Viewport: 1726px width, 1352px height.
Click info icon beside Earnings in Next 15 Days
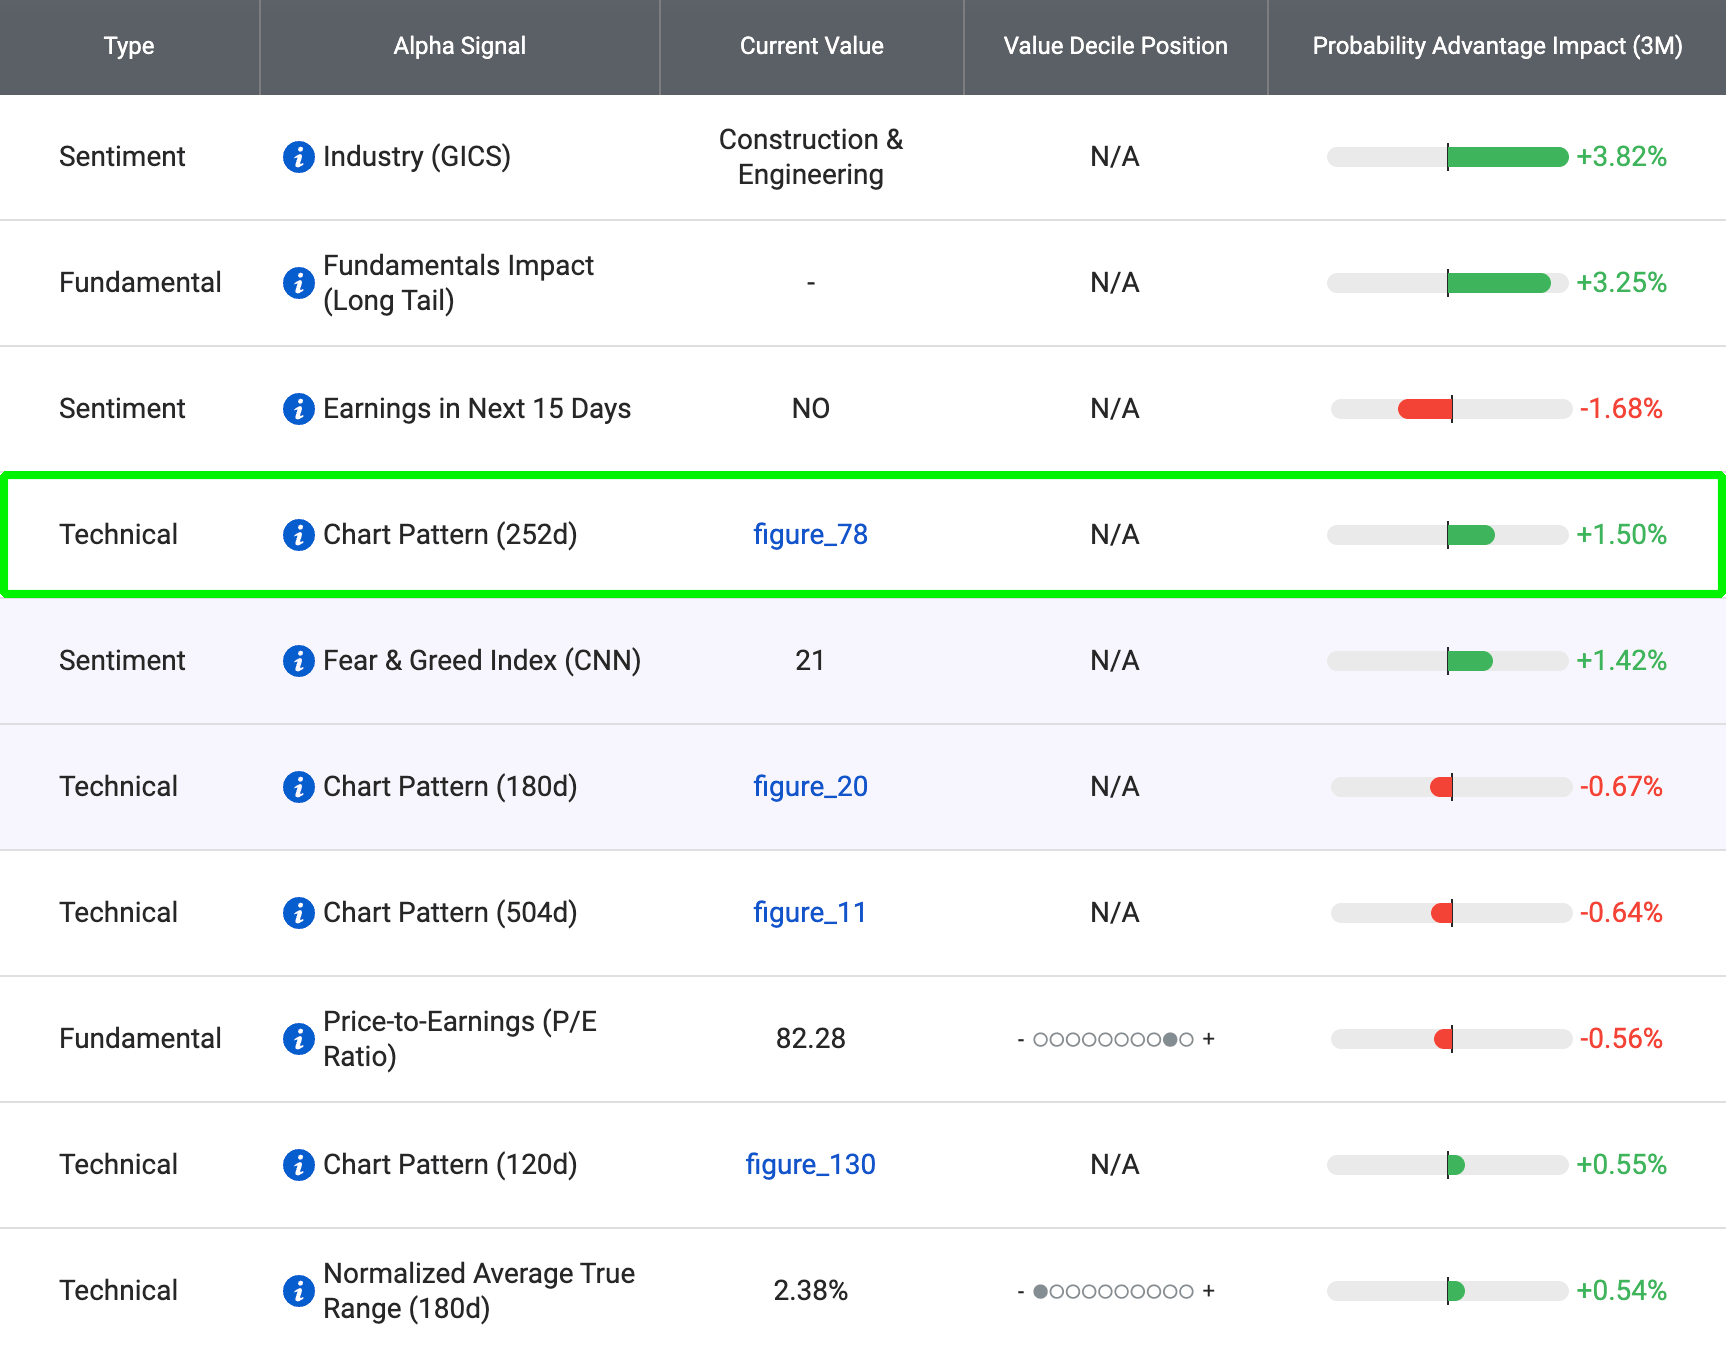(x=298, y=409)
